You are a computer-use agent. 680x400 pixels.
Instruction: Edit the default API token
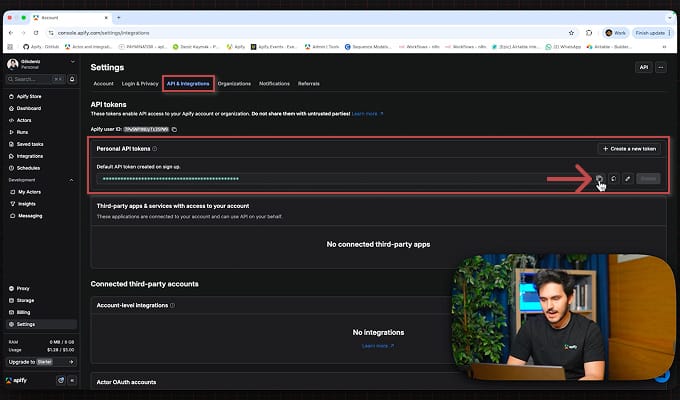628,178
